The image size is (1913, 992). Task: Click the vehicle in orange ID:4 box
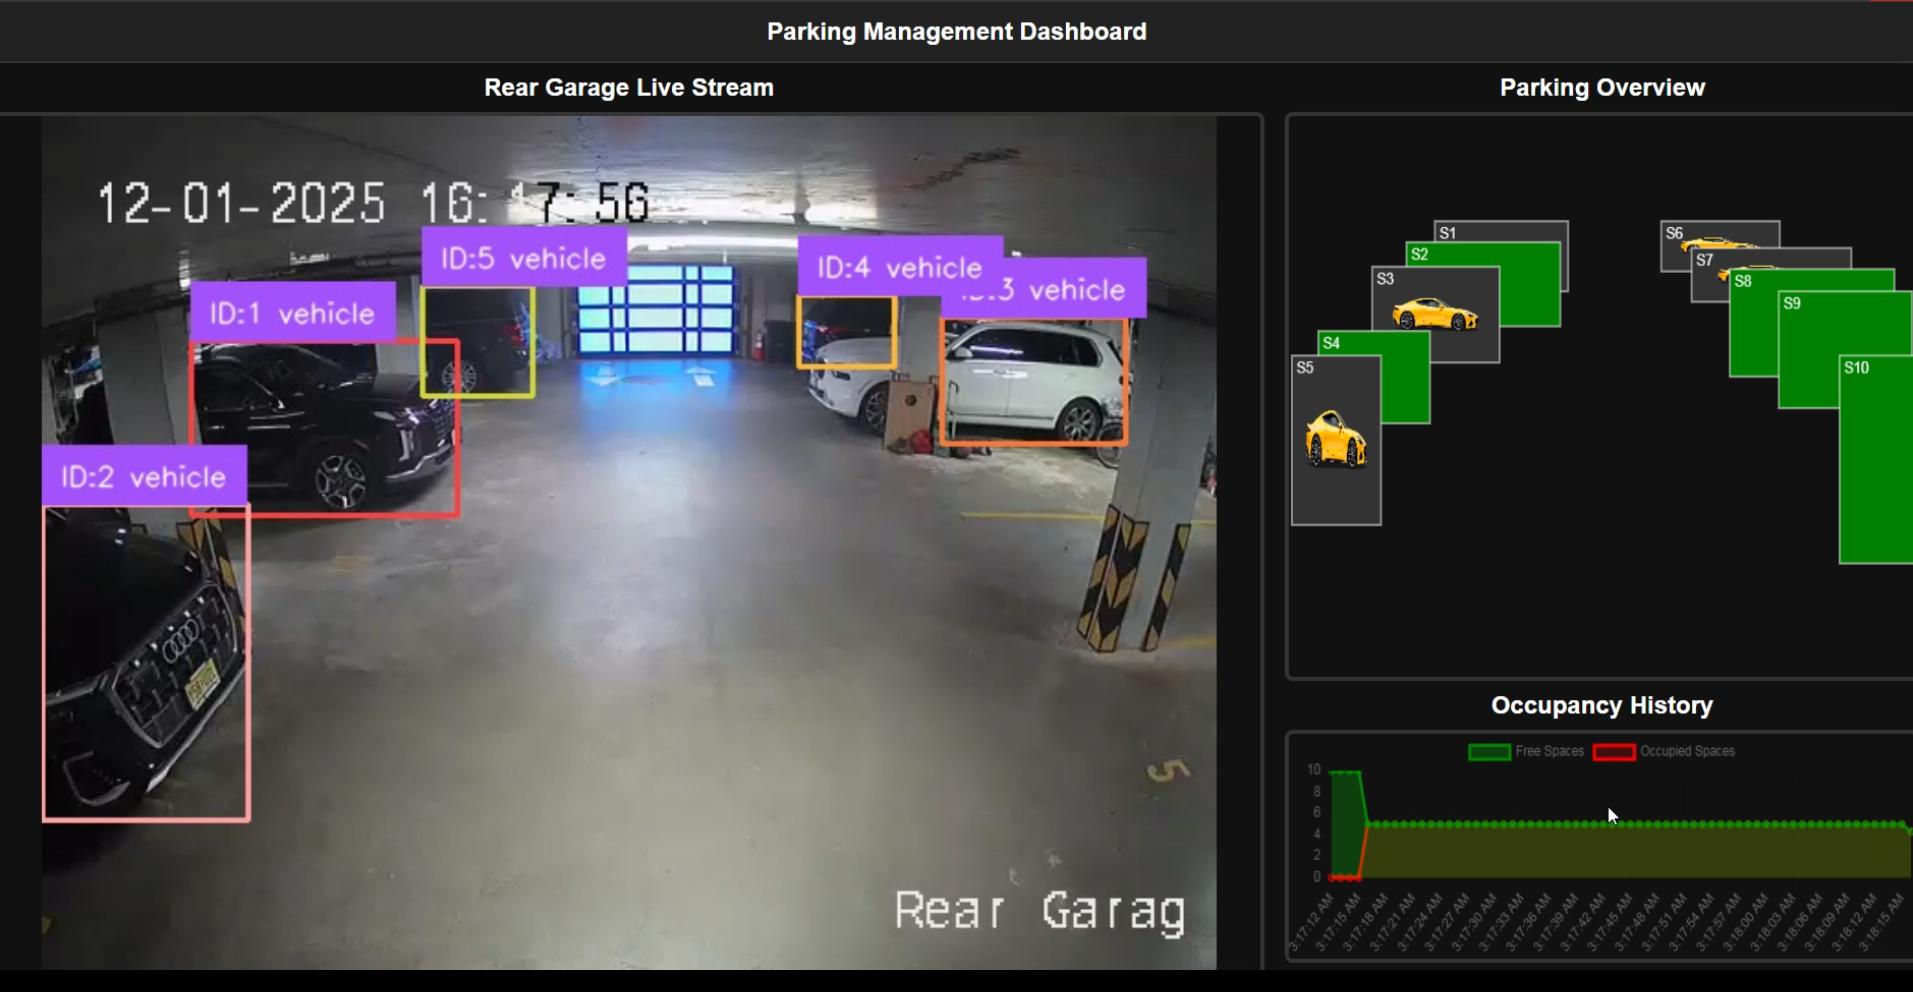pyautogui.click(x=846, y=332)
